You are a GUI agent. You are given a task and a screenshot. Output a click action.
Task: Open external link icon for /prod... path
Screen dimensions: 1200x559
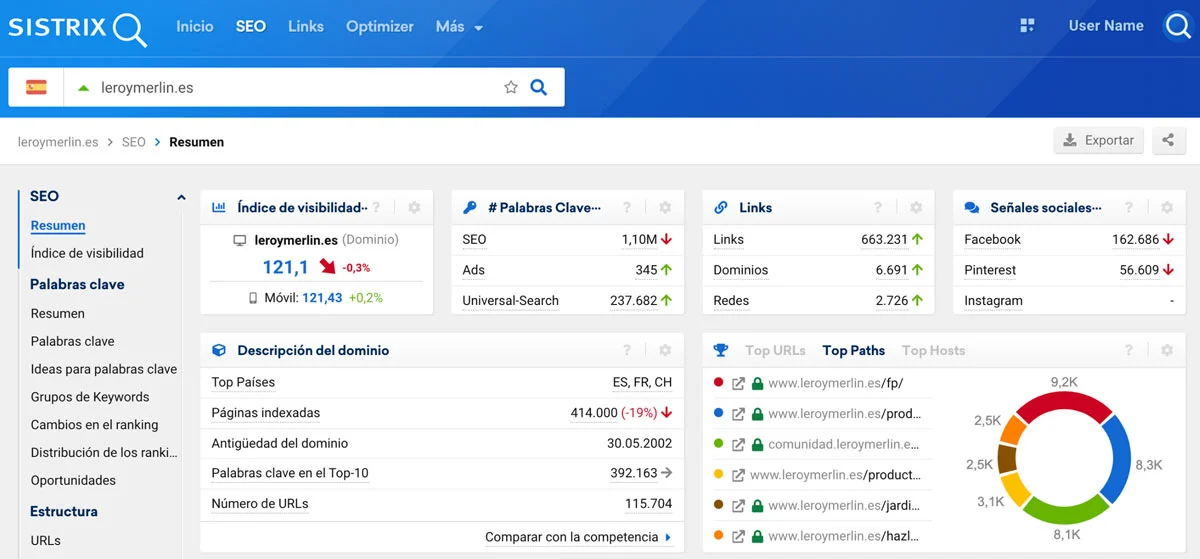[x=739, y=414]
